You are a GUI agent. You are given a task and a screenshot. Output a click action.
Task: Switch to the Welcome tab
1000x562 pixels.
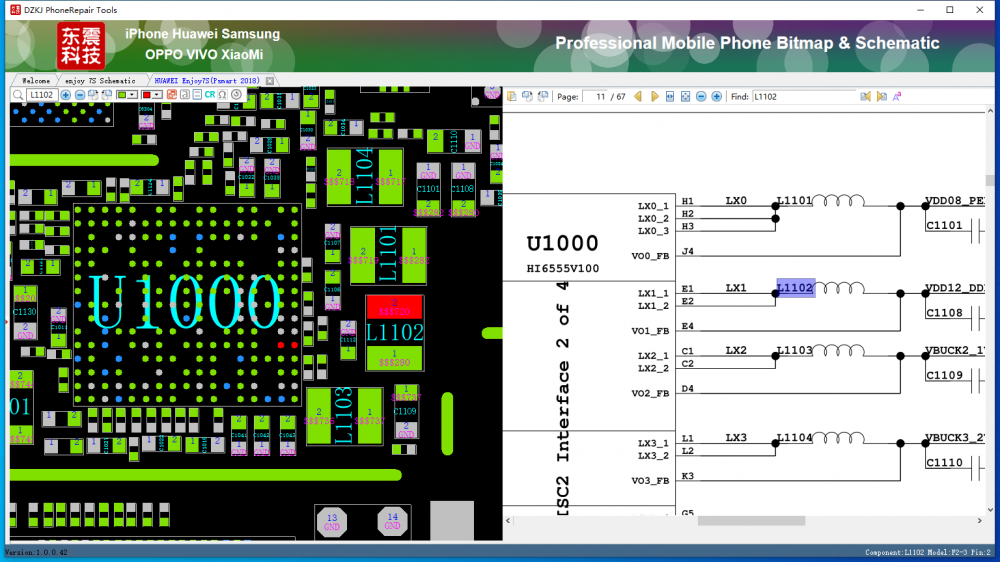[35, 80]
